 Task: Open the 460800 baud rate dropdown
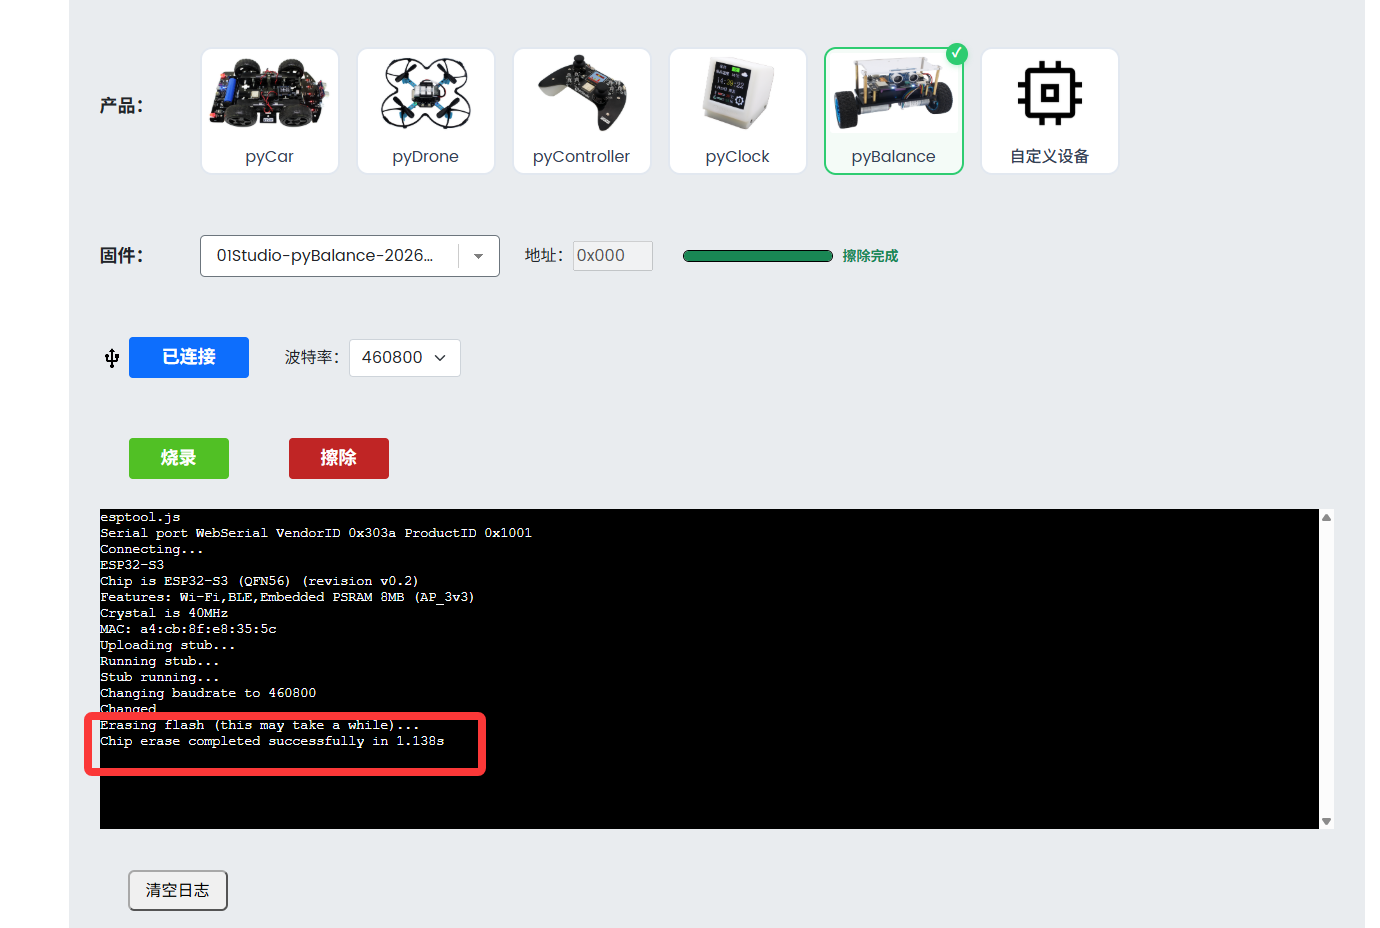coord(405,358)
